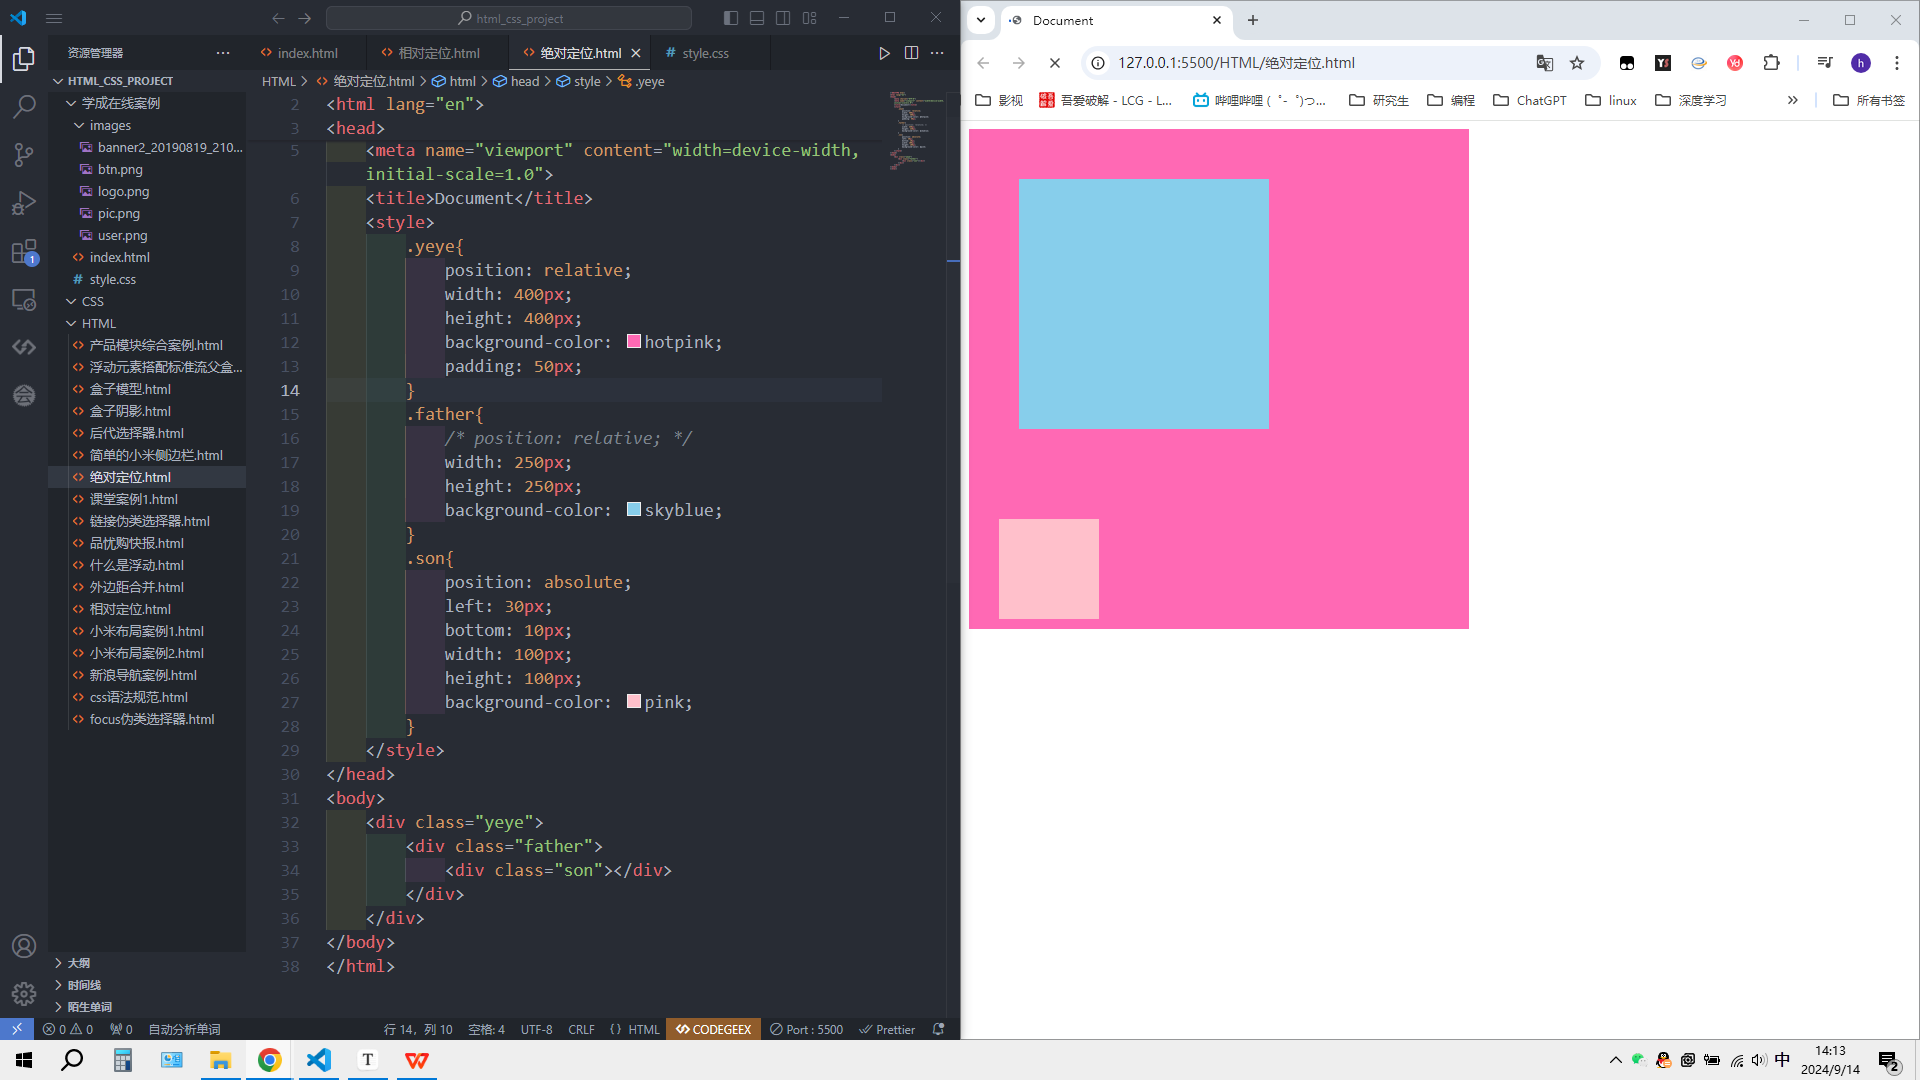Collapse the images folder
Viewport: 1920px width, 1080px height.
pyautogui.click(x=110, y=125)
